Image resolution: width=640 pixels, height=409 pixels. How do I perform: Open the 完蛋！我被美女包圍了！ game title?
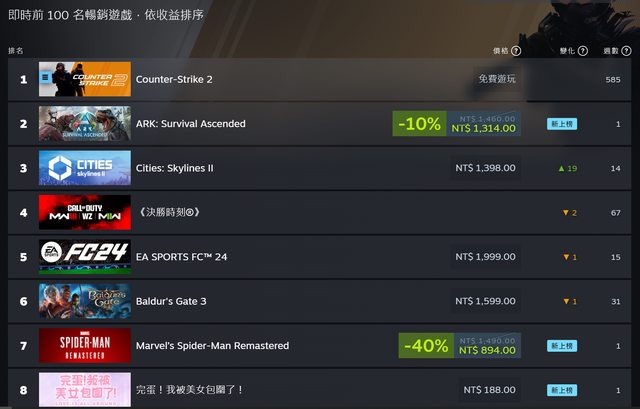(x=189, y=390)
